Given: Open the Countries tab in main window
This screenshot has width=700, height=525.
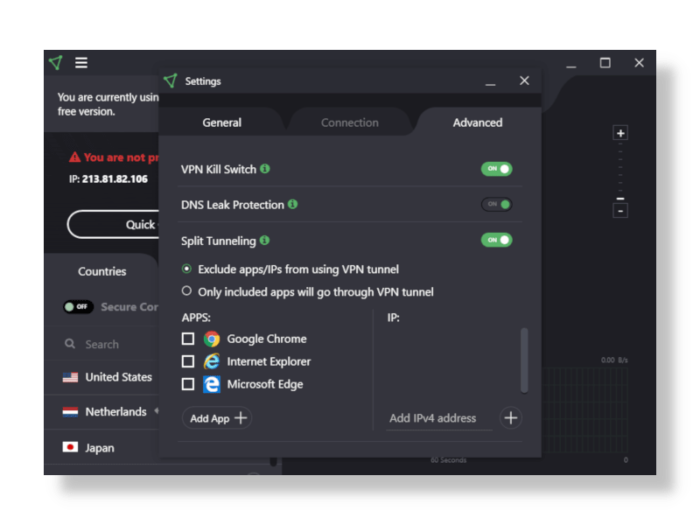Looking at the screenshot, I should [x=102, y=271].
